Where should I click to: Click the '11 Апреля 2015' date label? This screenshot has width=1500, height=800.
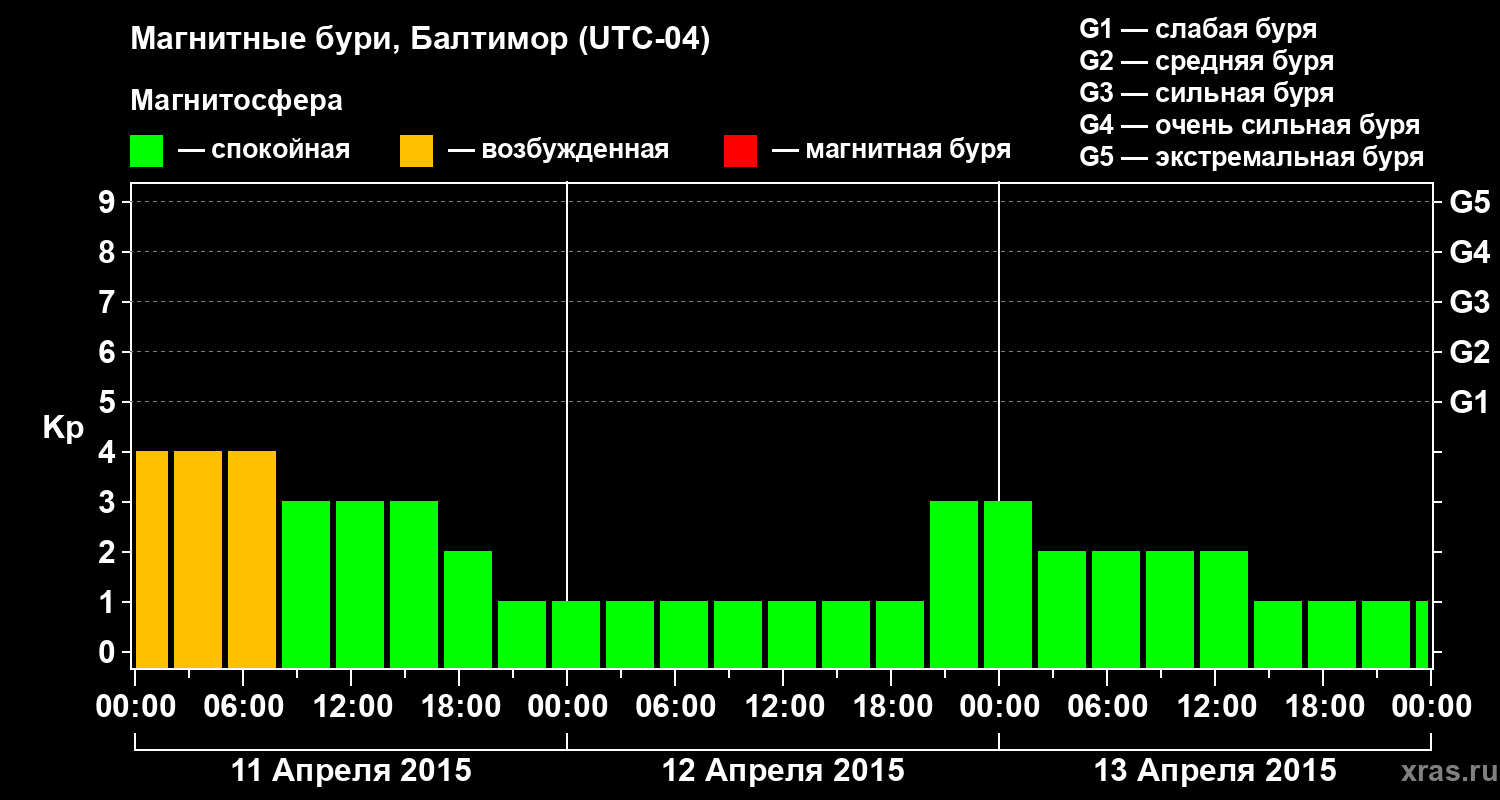pyautogui.click(x=351, y=771)
